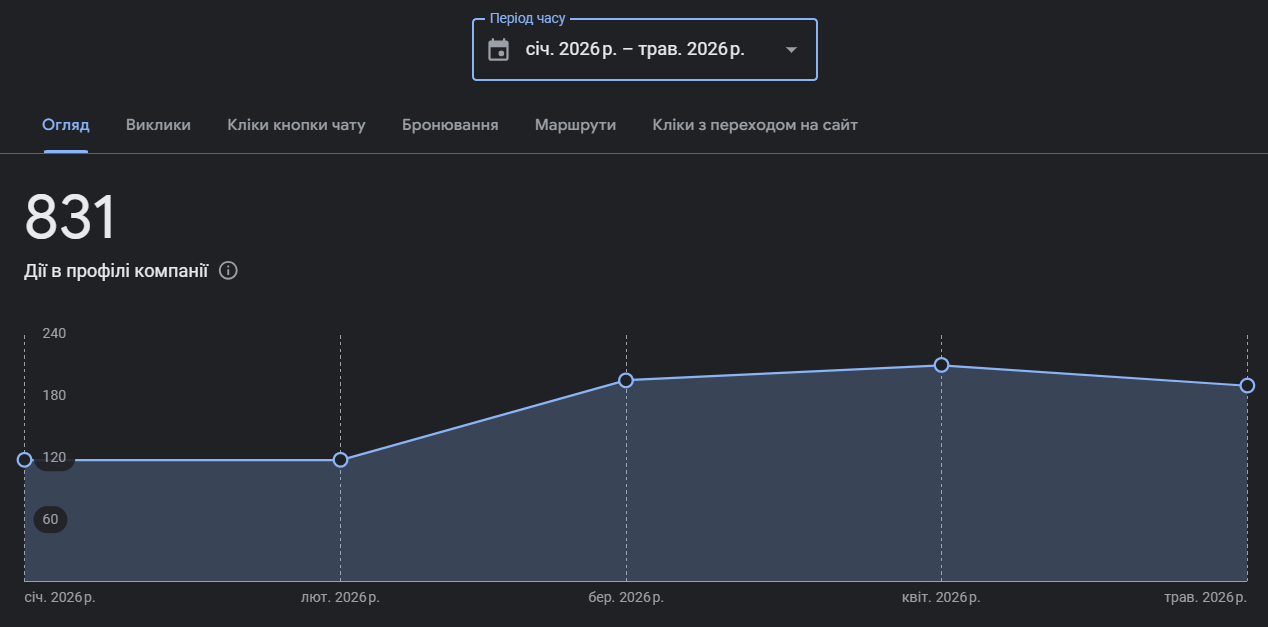
Task: Click the січ. 2026 р. x-axis label
Action: tap(59, 597)
